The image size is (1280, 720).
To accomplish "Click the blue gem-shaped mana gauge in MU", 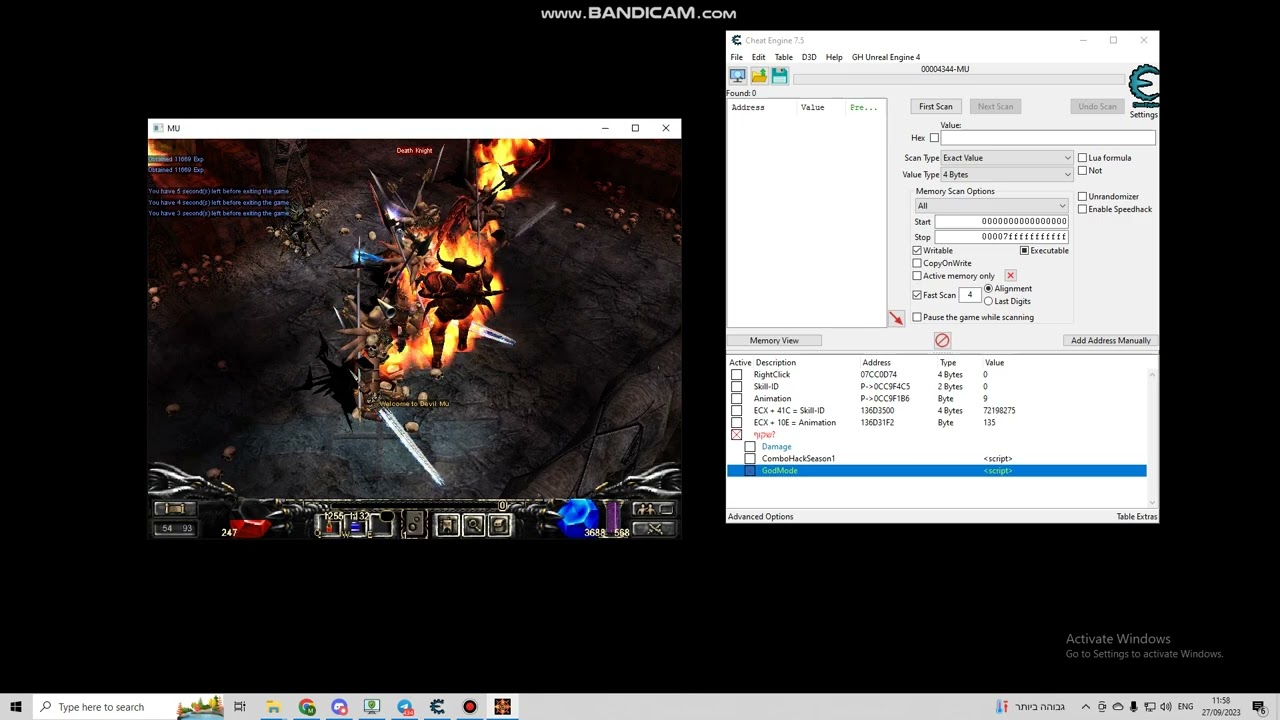I will 577,516.
